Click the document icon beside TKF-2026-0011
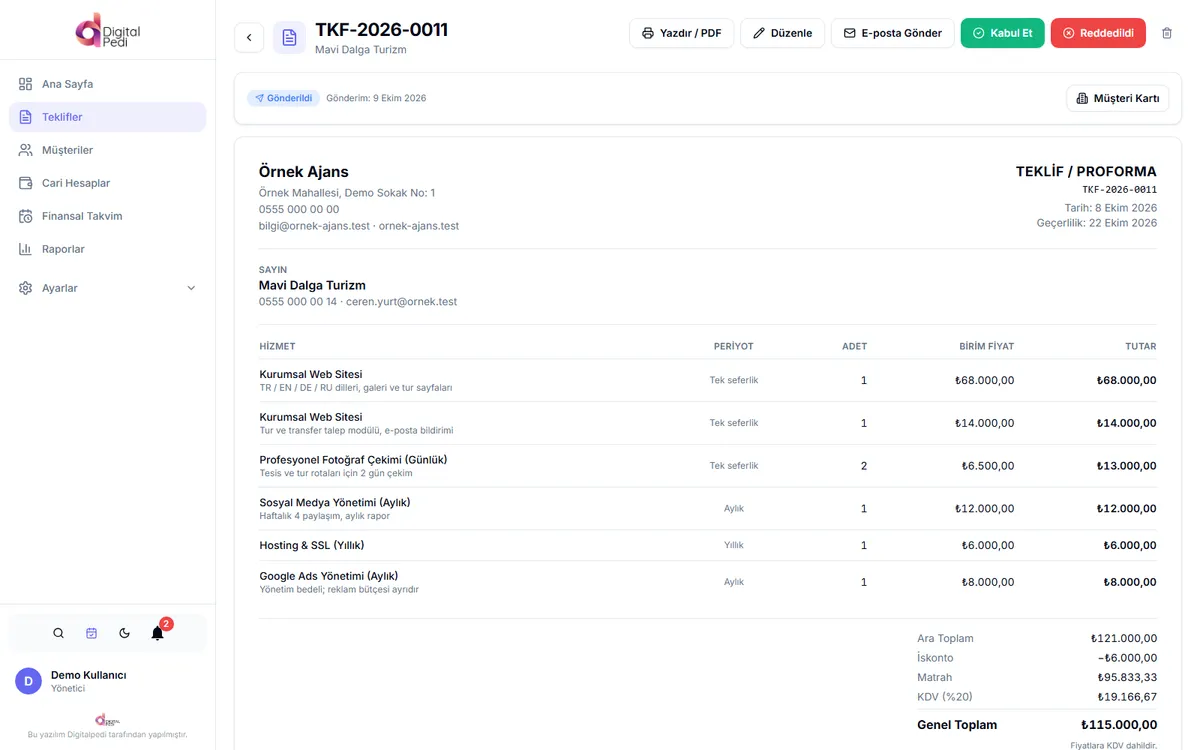 (289, 38)
